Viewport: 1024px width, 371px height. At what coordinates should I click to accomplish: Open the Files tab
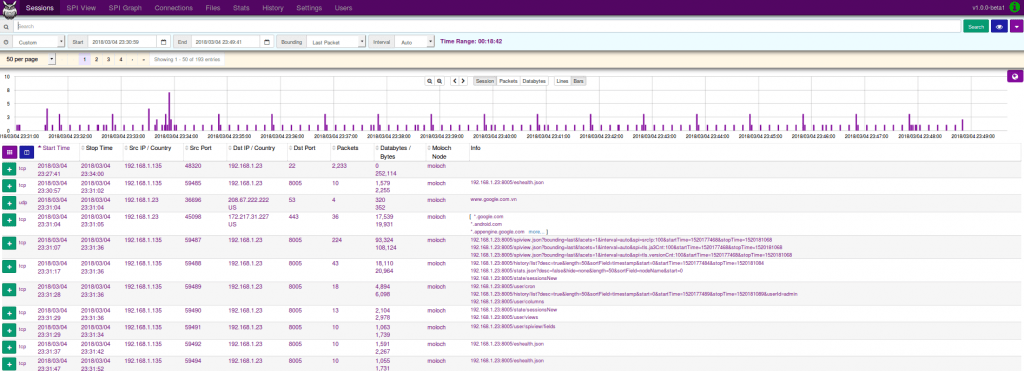[213, 8]
